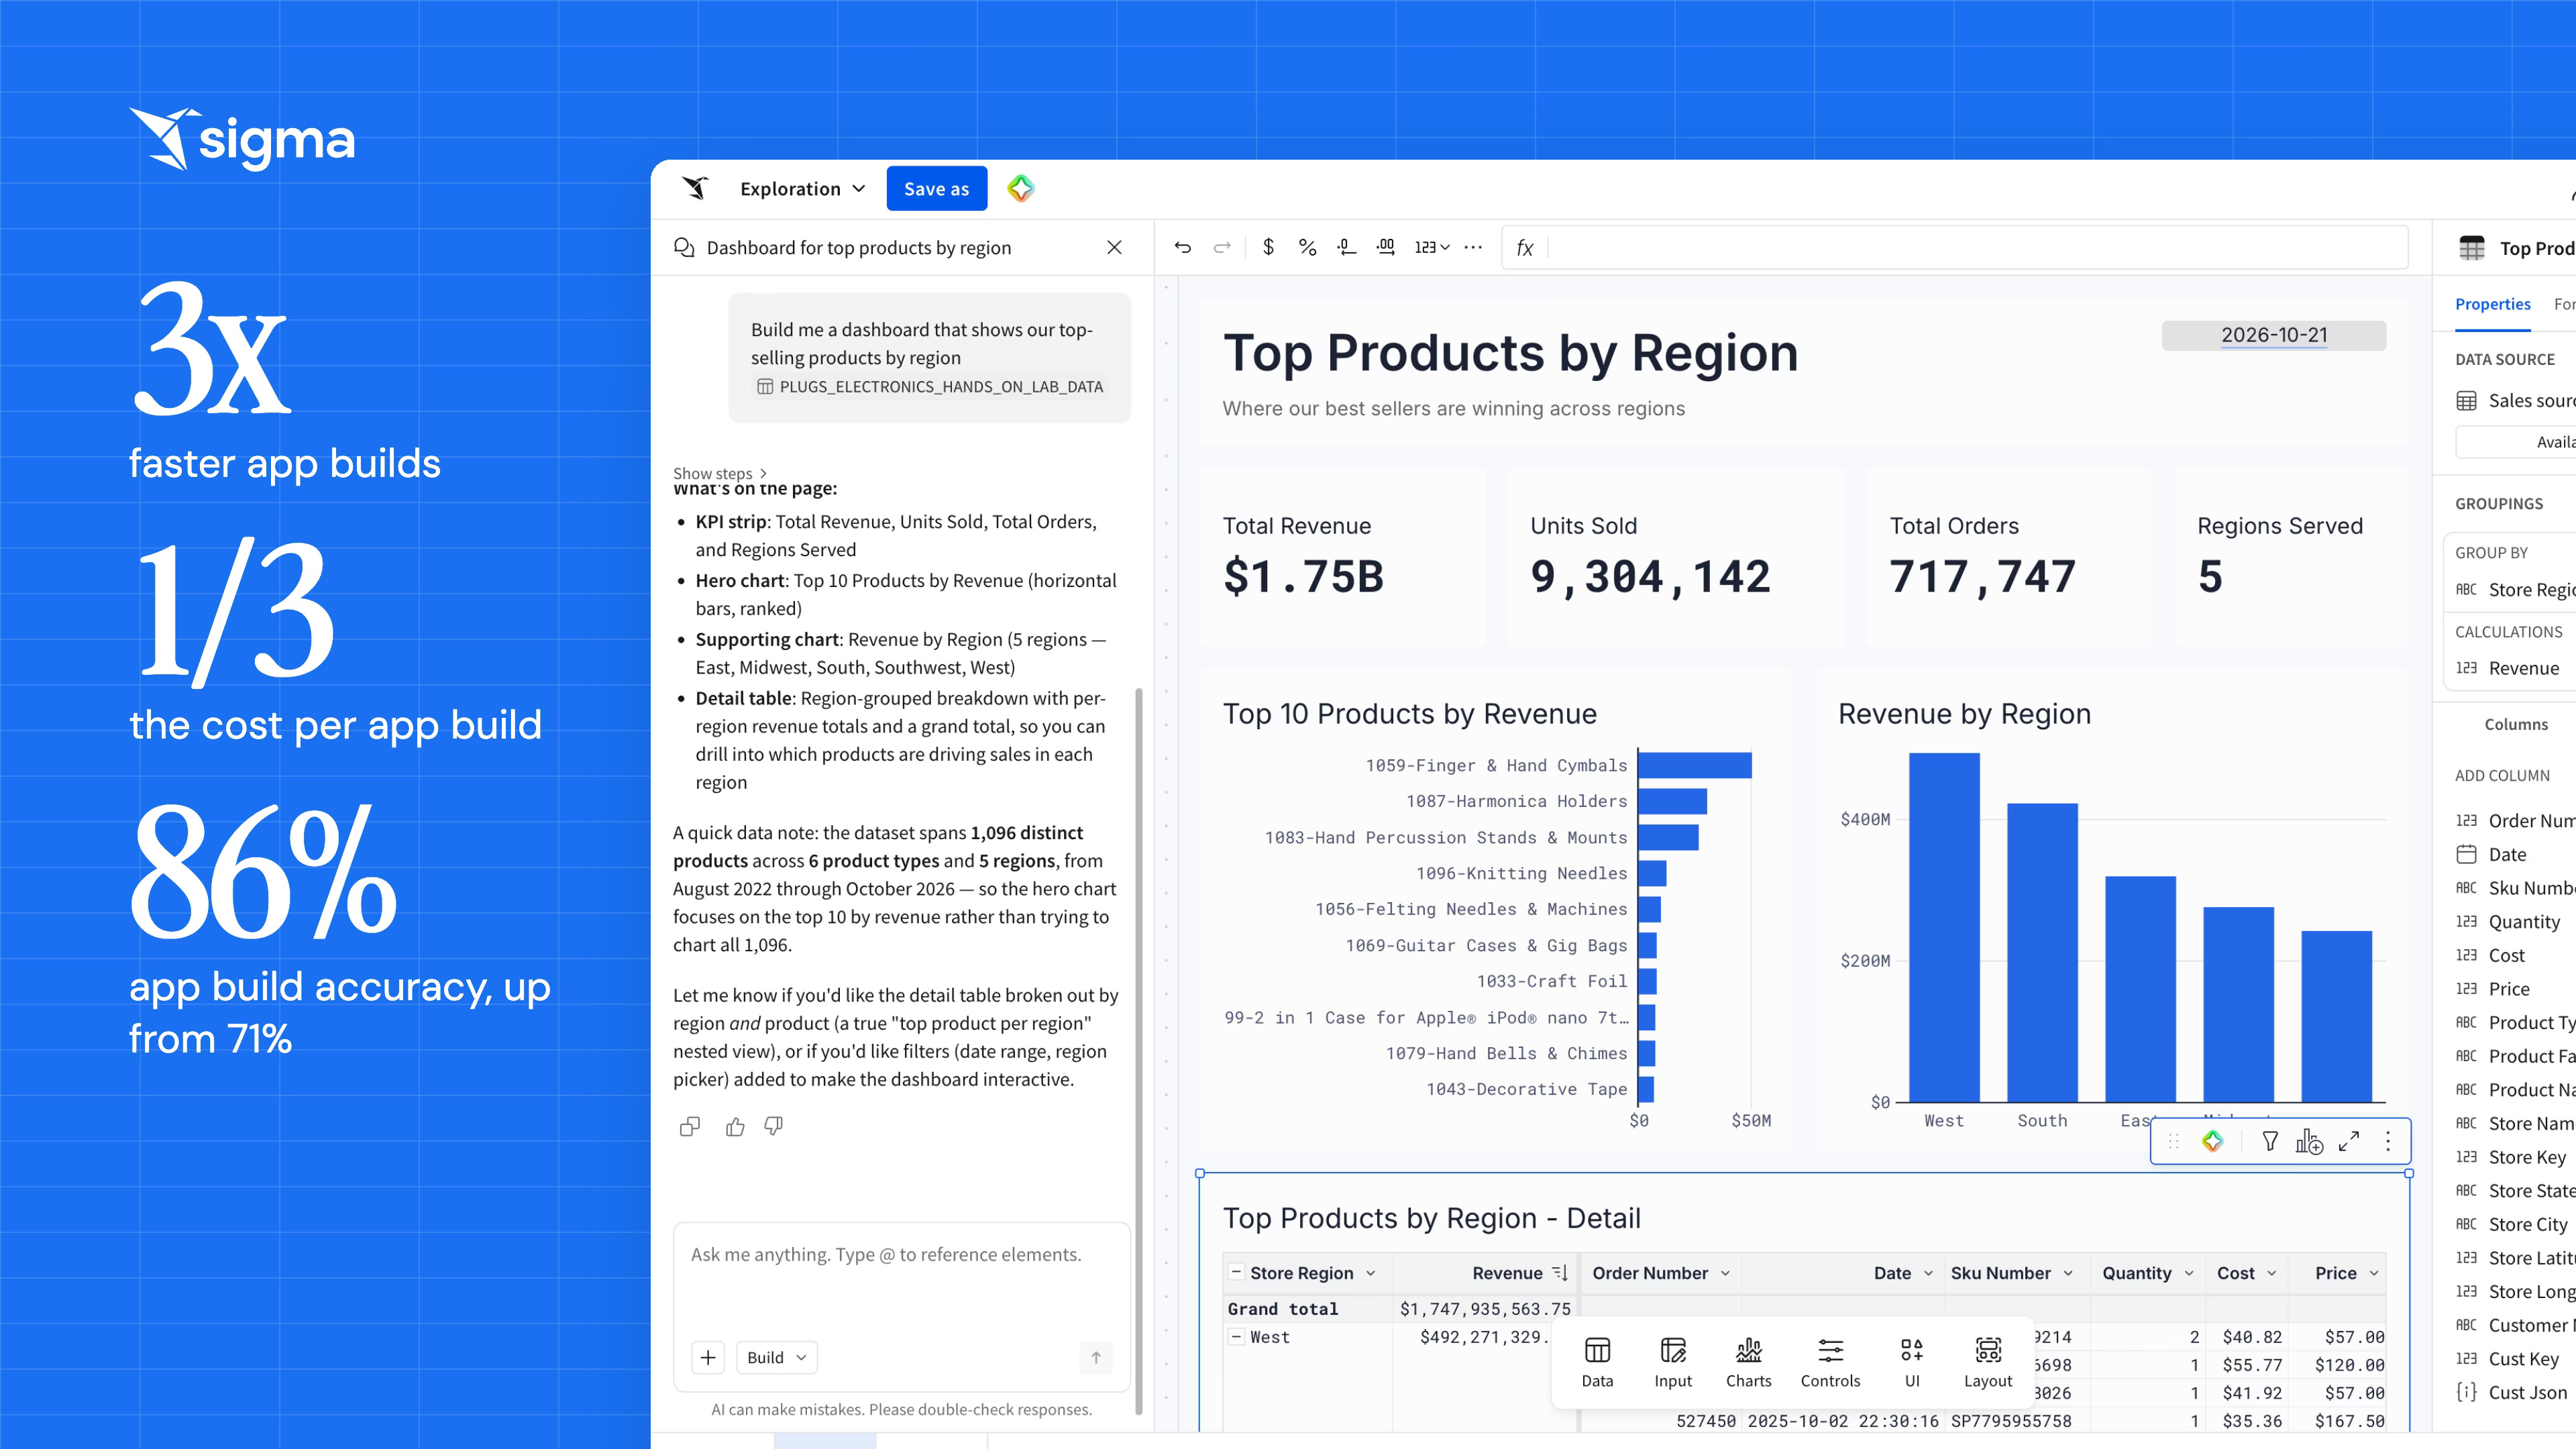The width and height of the screenshot is (2576, 1449).
Task: Click the Save as button
Action: (x=936, y=188)
